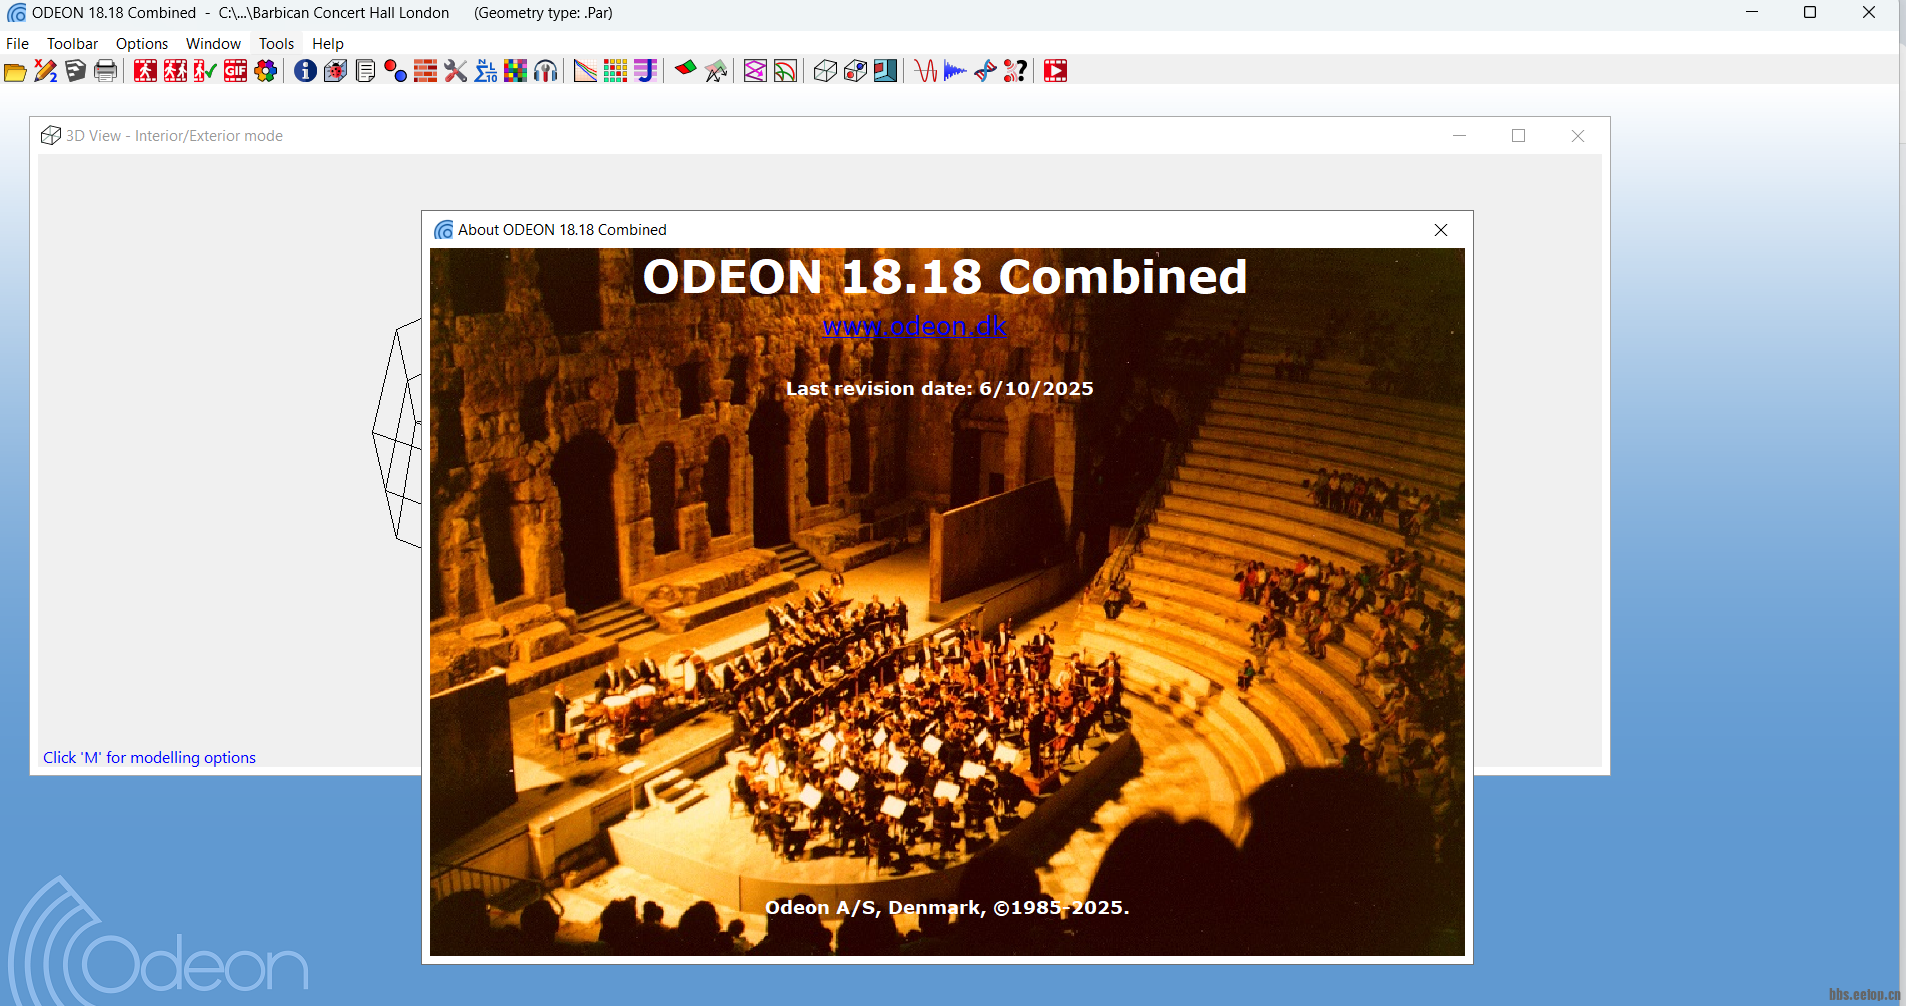The height and width of the screenshot is (1006, 1906).
Task: Open the Tools menu
Action: [276, 44]
